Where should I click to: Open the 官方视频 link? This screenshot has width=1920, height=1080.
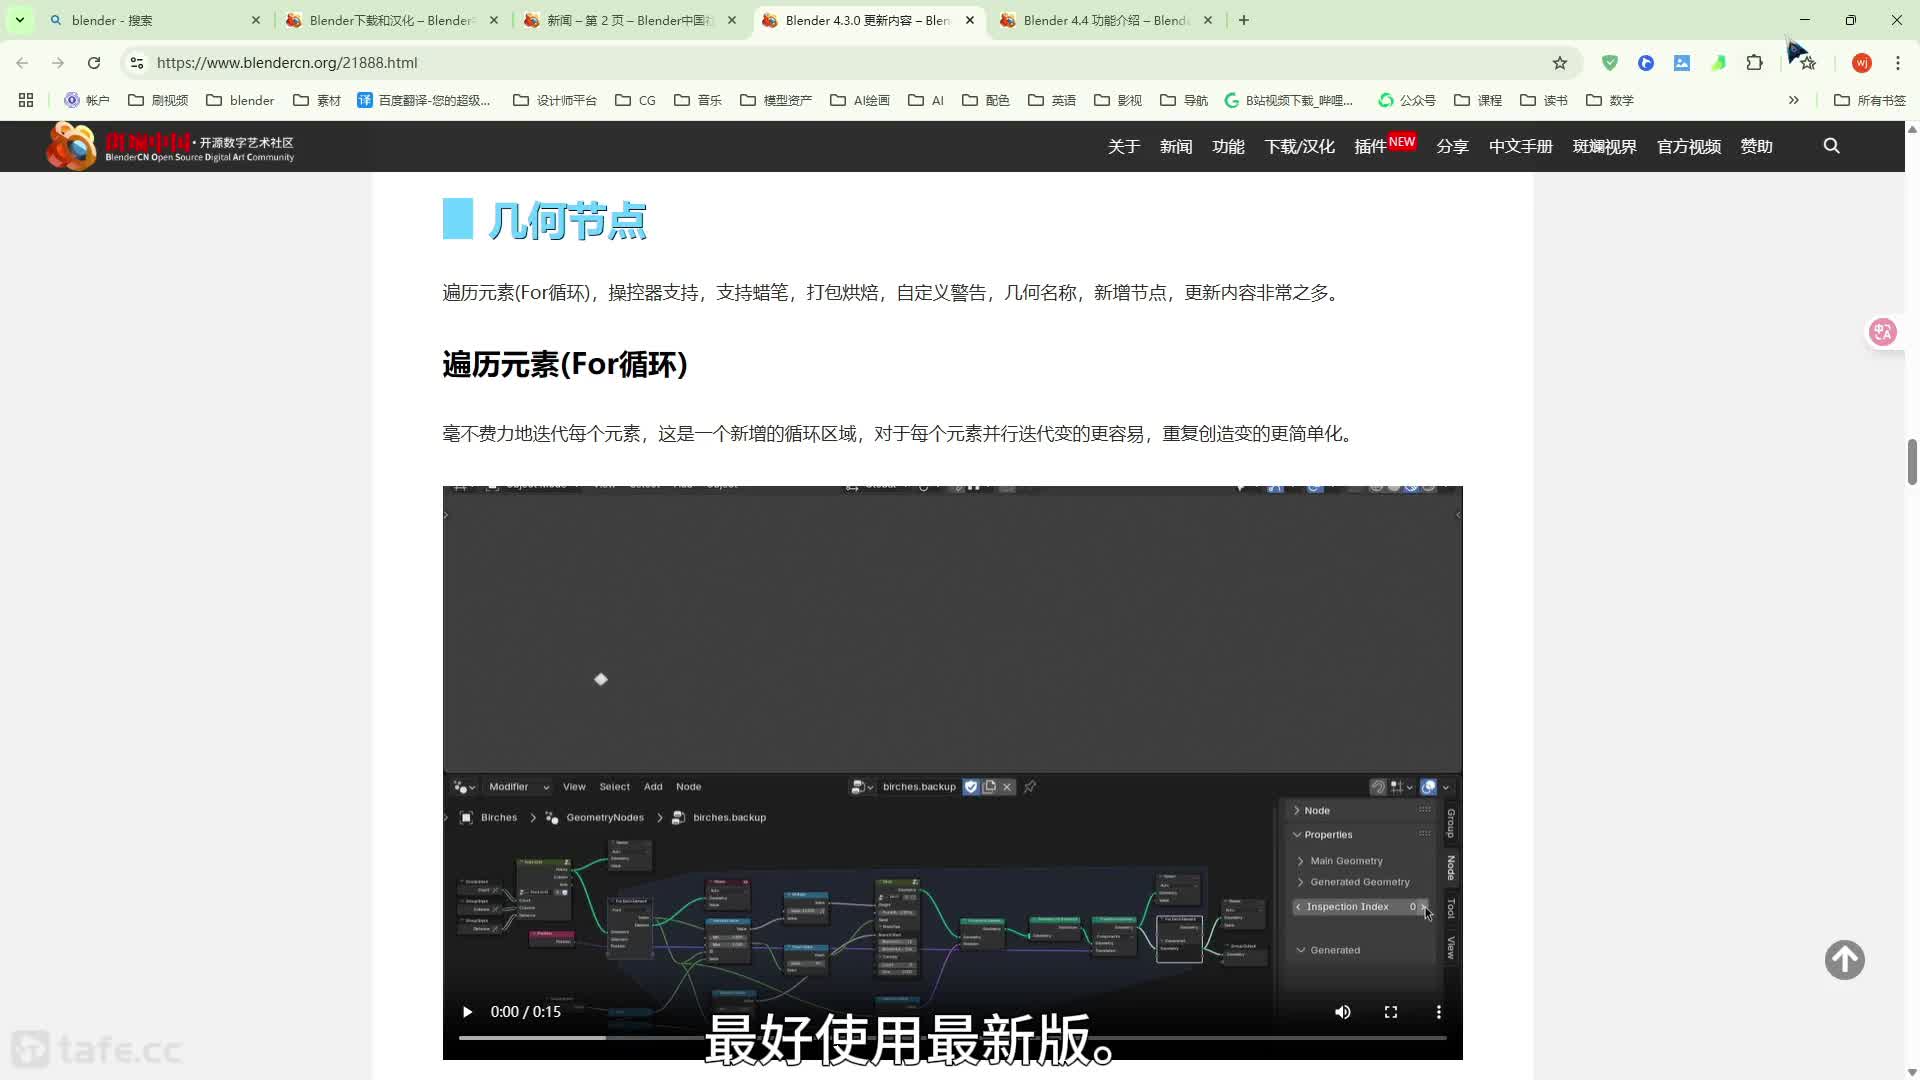(1688, 146)
